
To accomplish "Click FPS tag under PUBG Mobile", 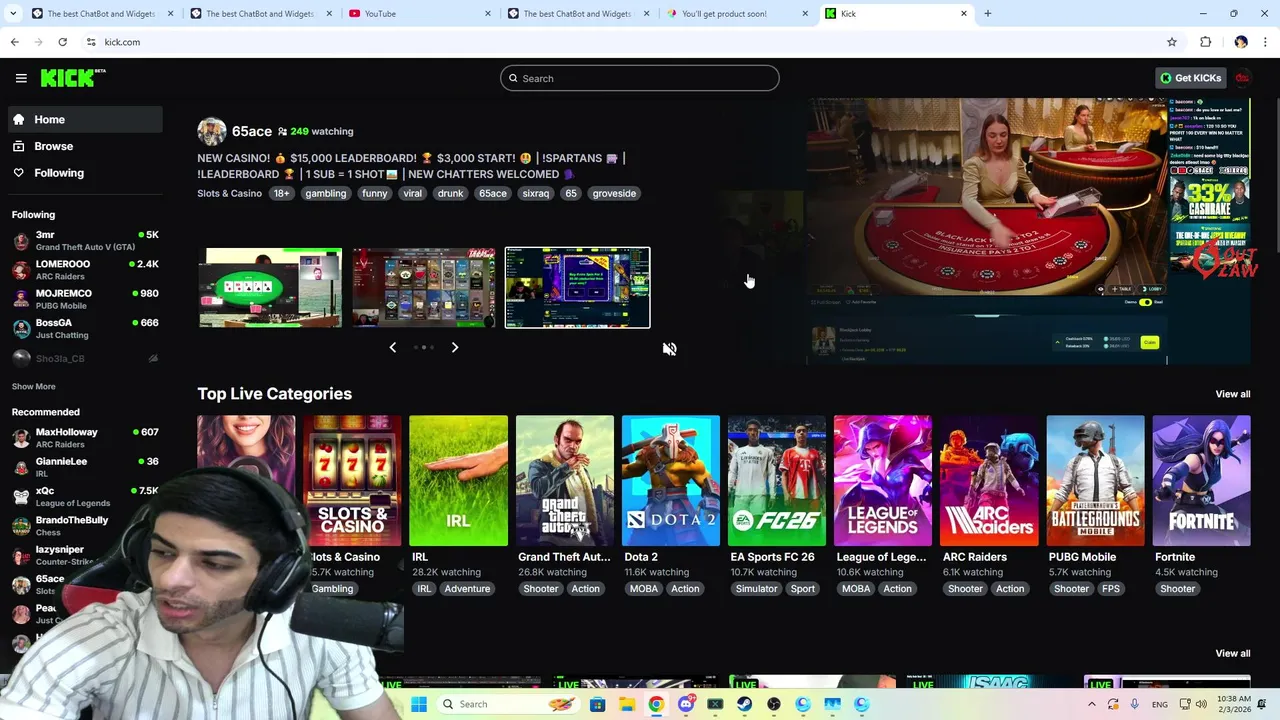I will 1111,589.
